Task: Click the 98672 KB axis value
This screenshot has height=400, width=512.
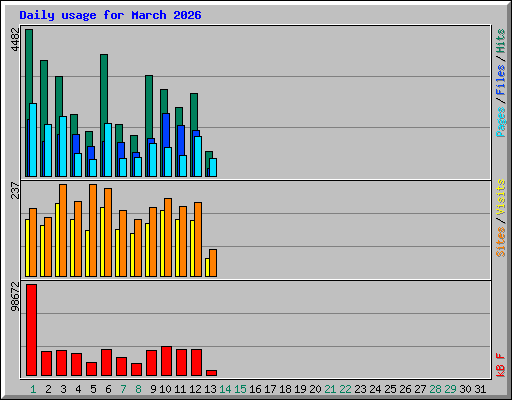Action: (16, 296)
